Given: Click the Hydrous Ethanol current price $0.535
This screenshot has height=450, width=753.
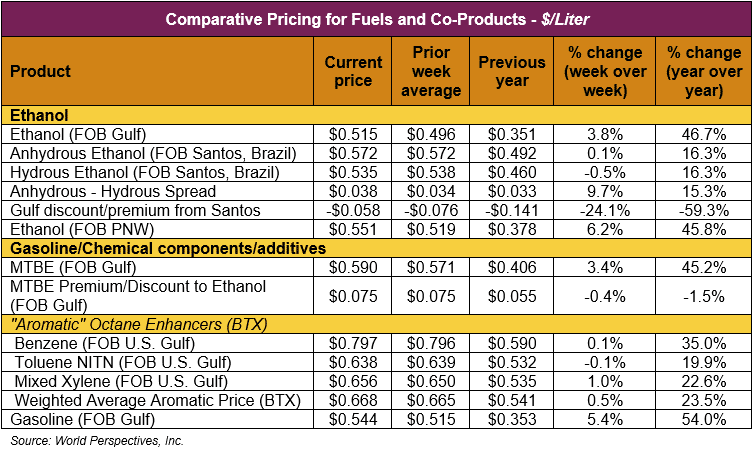Looking at the screenshot, I should click(354, 172).
